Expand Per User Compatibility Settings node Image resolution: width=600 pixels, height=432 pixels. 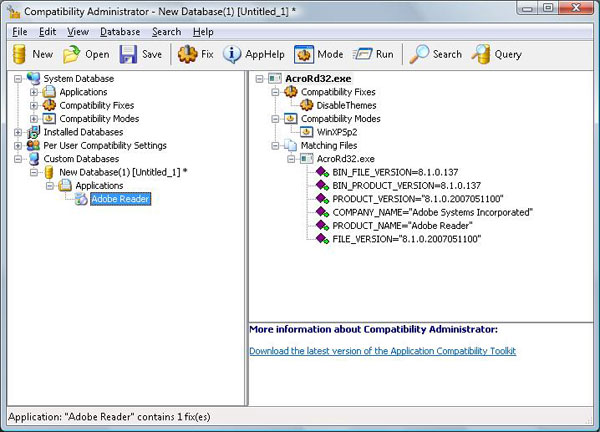coord(18,146)
